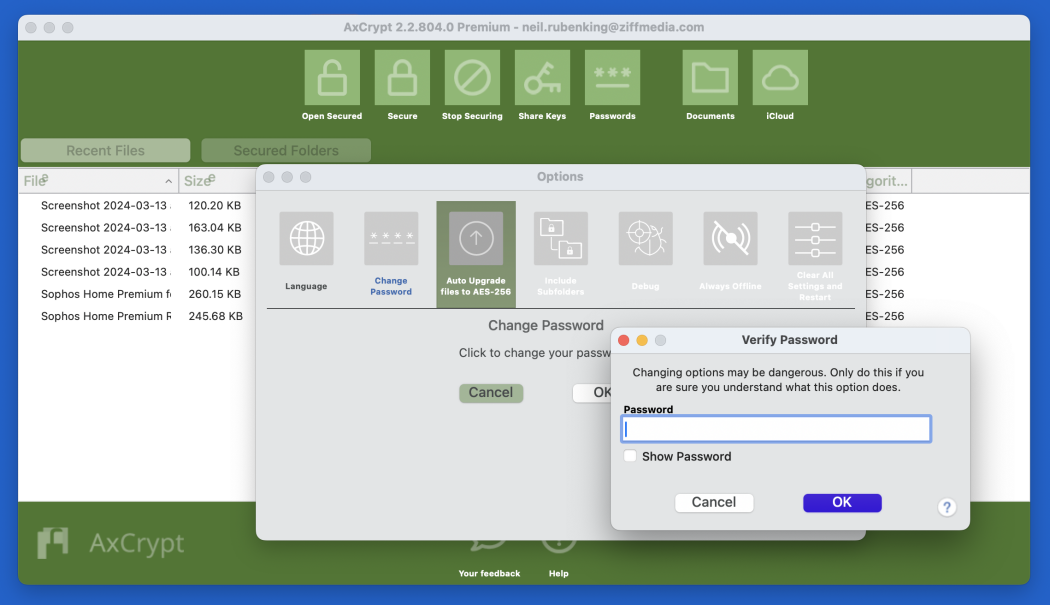
Task: Select the Open Secured toolbar icon
Action: [331, 77]
